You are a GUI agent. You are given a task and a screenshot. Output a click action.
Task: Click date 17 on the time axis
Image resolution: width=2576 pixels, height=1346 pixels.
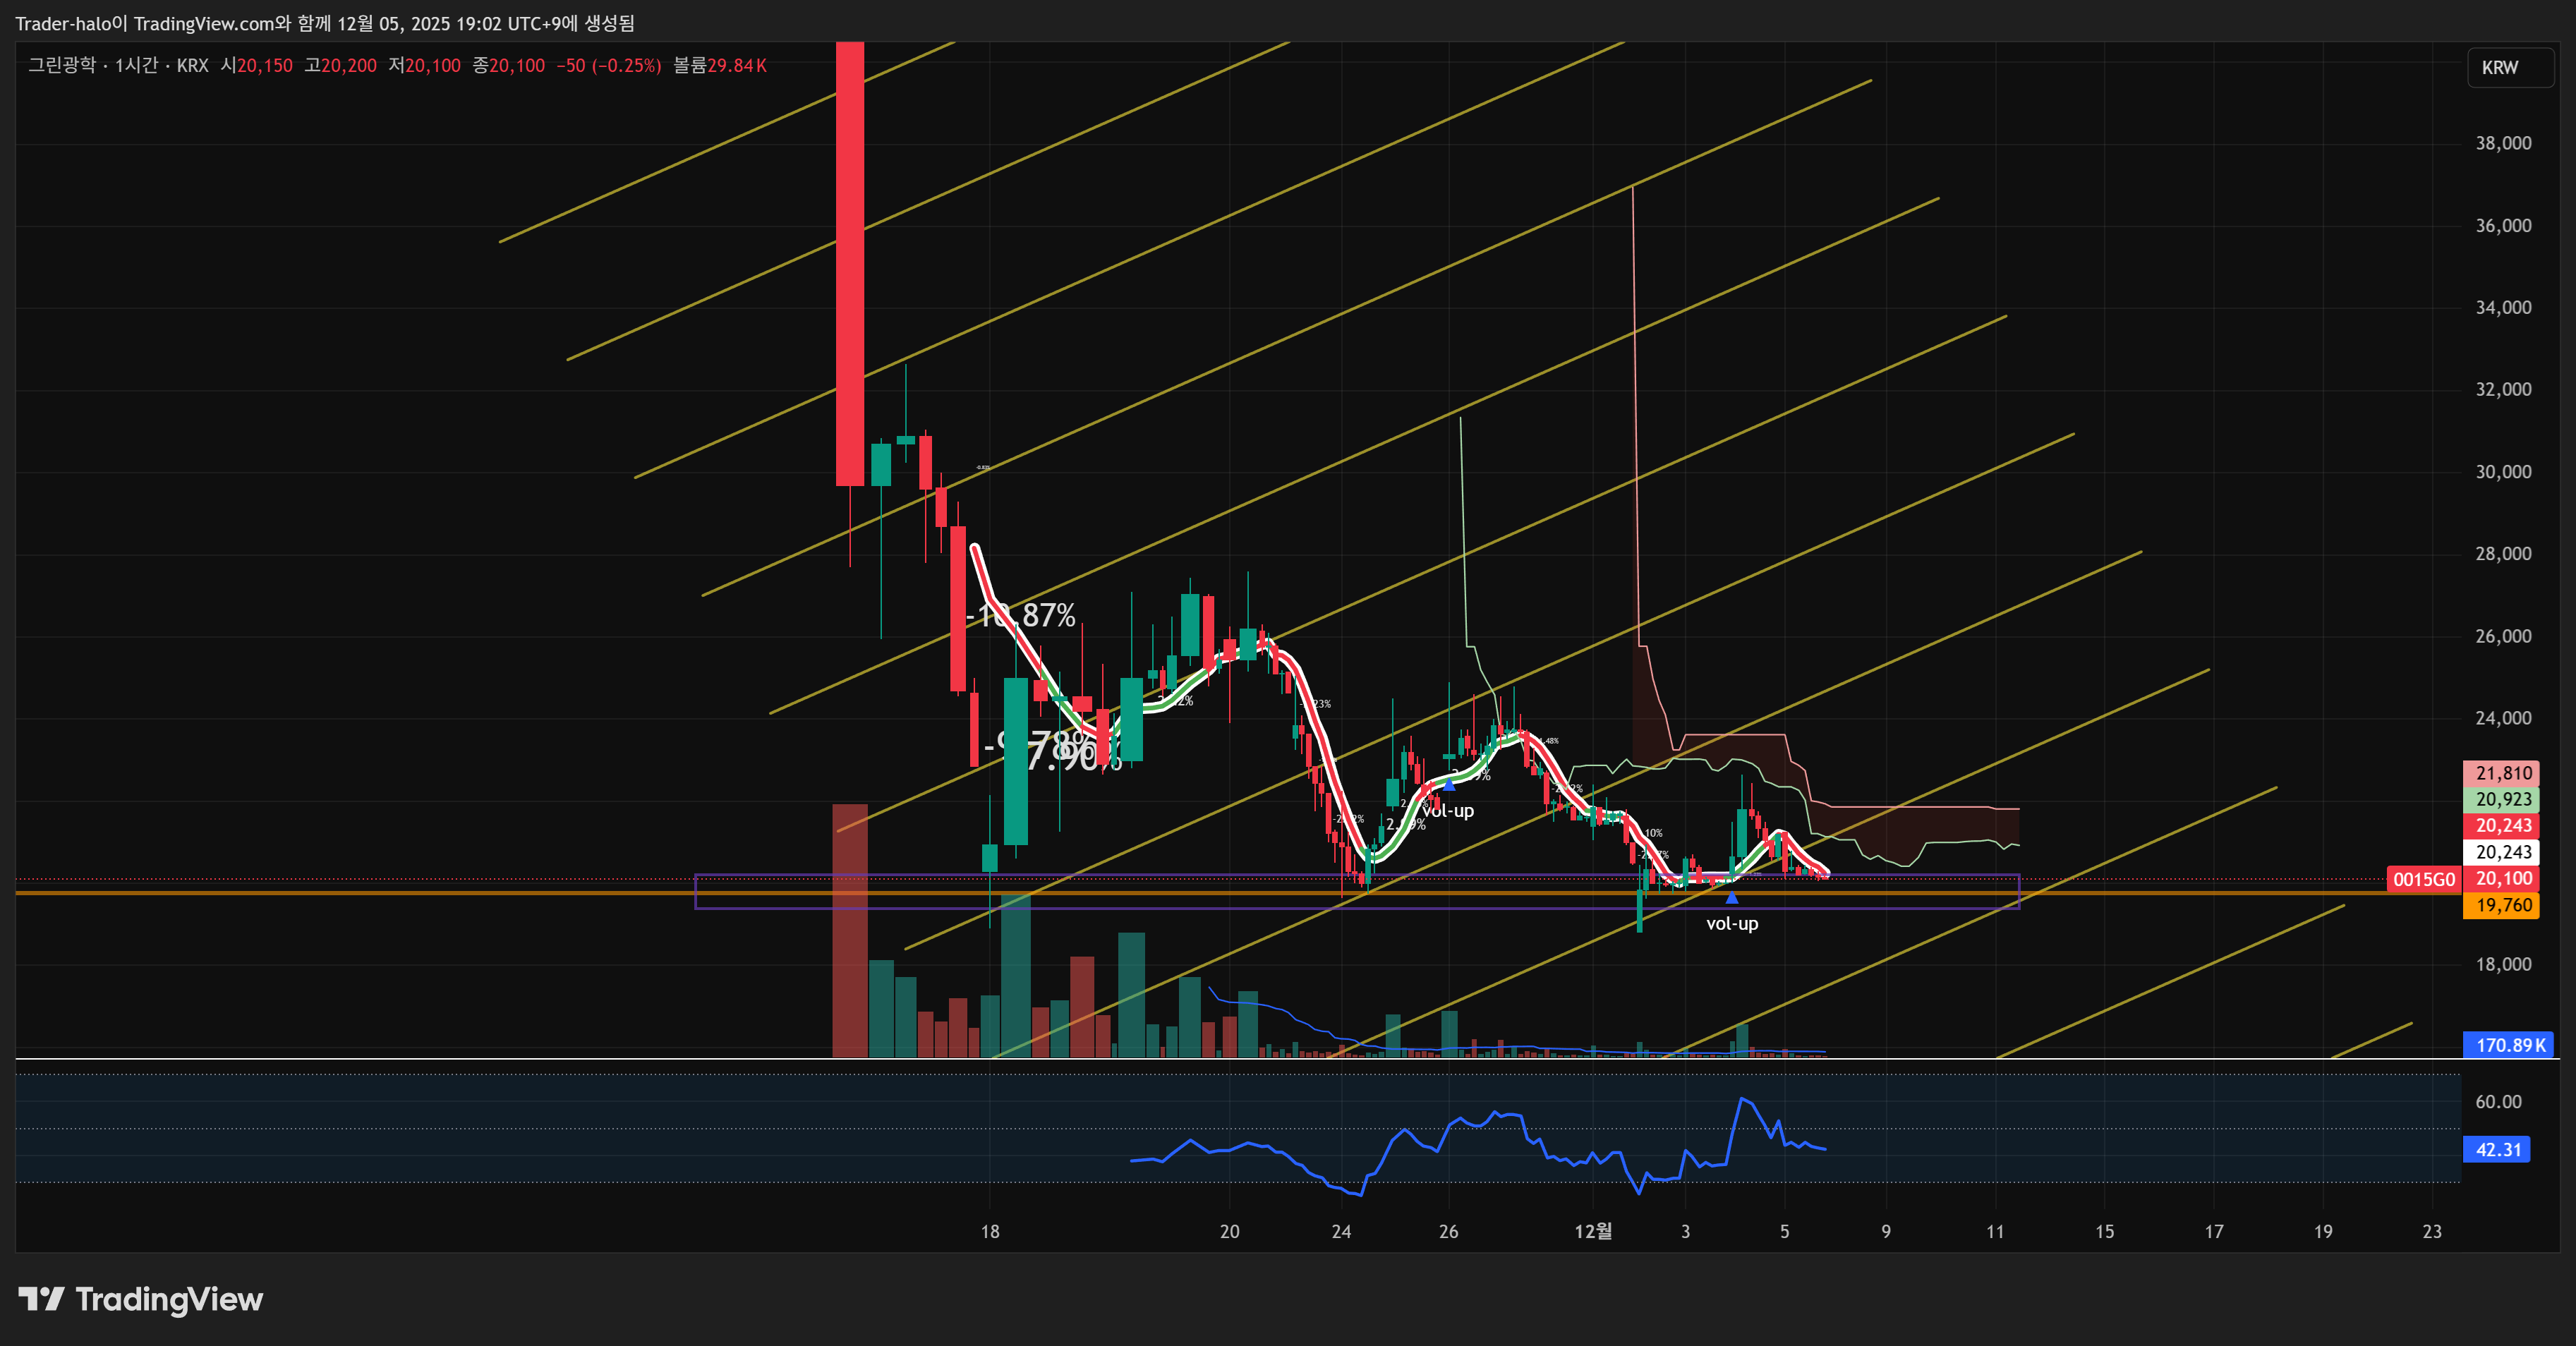pos(2214,1231)
